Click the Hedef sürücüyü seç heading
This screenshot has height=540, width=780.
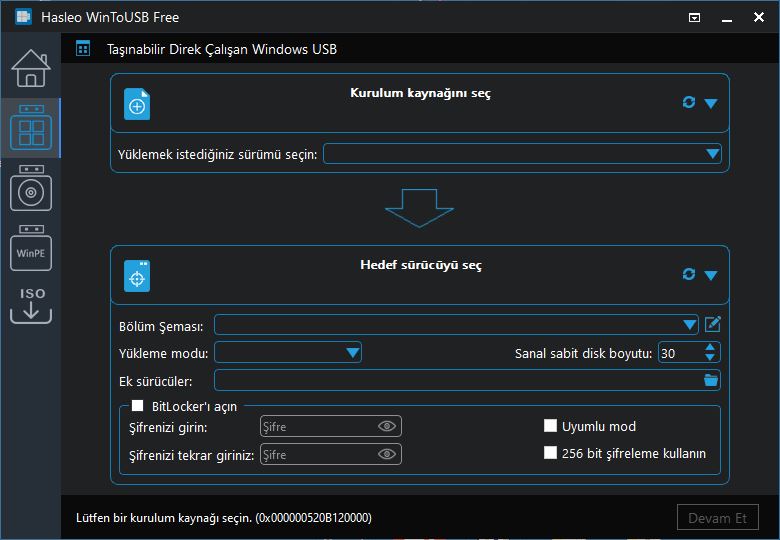point(421,265)
